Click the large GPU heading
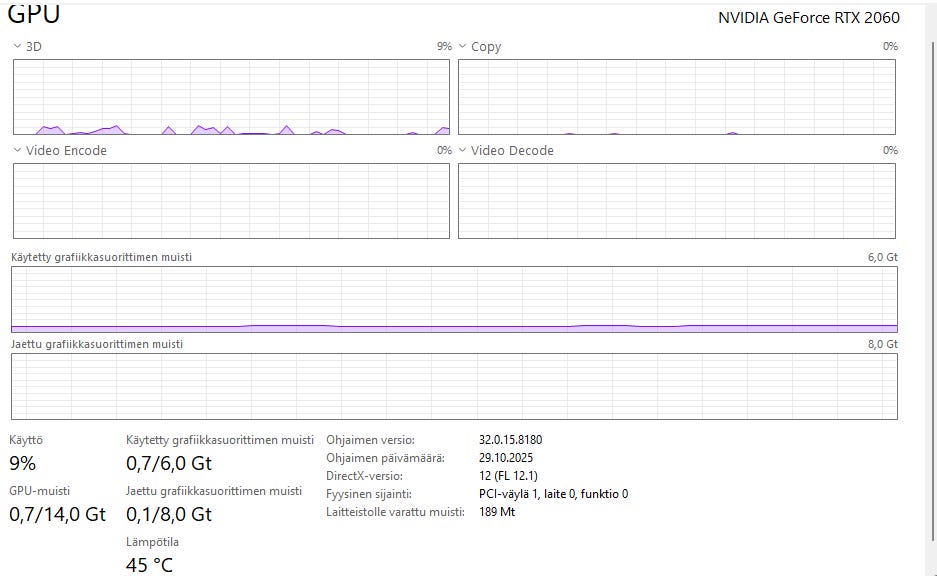Screen dimensions: 937x576 (x=34, y=14)
